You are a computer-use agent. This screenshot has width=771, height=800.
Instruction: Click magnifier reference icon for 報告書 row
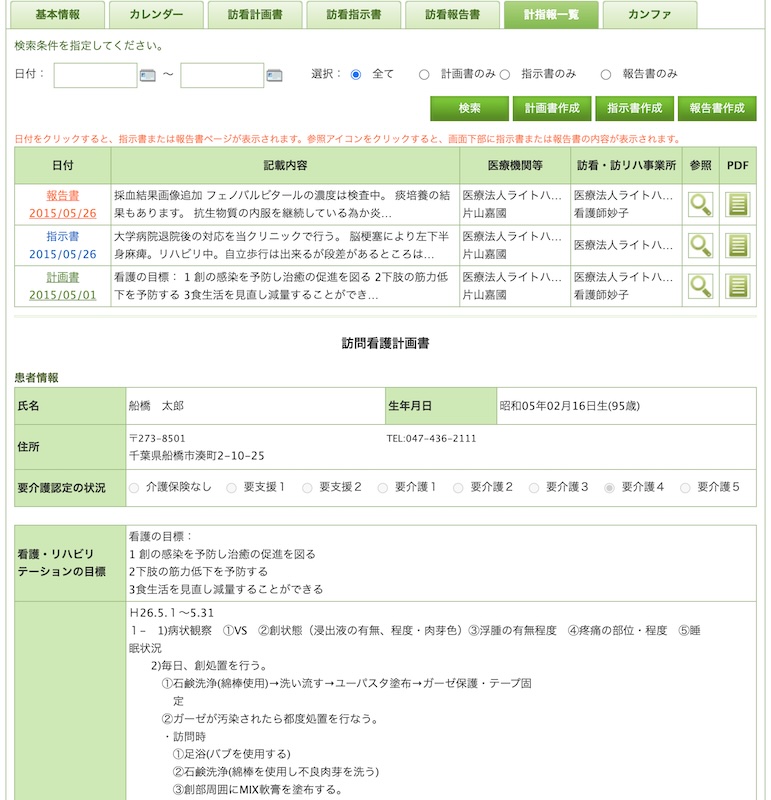pos(700,205)
